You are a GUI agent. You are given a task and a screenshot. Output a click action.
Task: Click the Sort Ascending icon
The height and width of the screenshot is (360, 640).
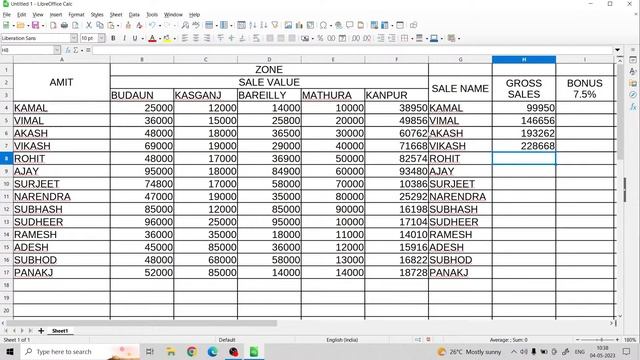pyautogui.click(x=253, y=25)
